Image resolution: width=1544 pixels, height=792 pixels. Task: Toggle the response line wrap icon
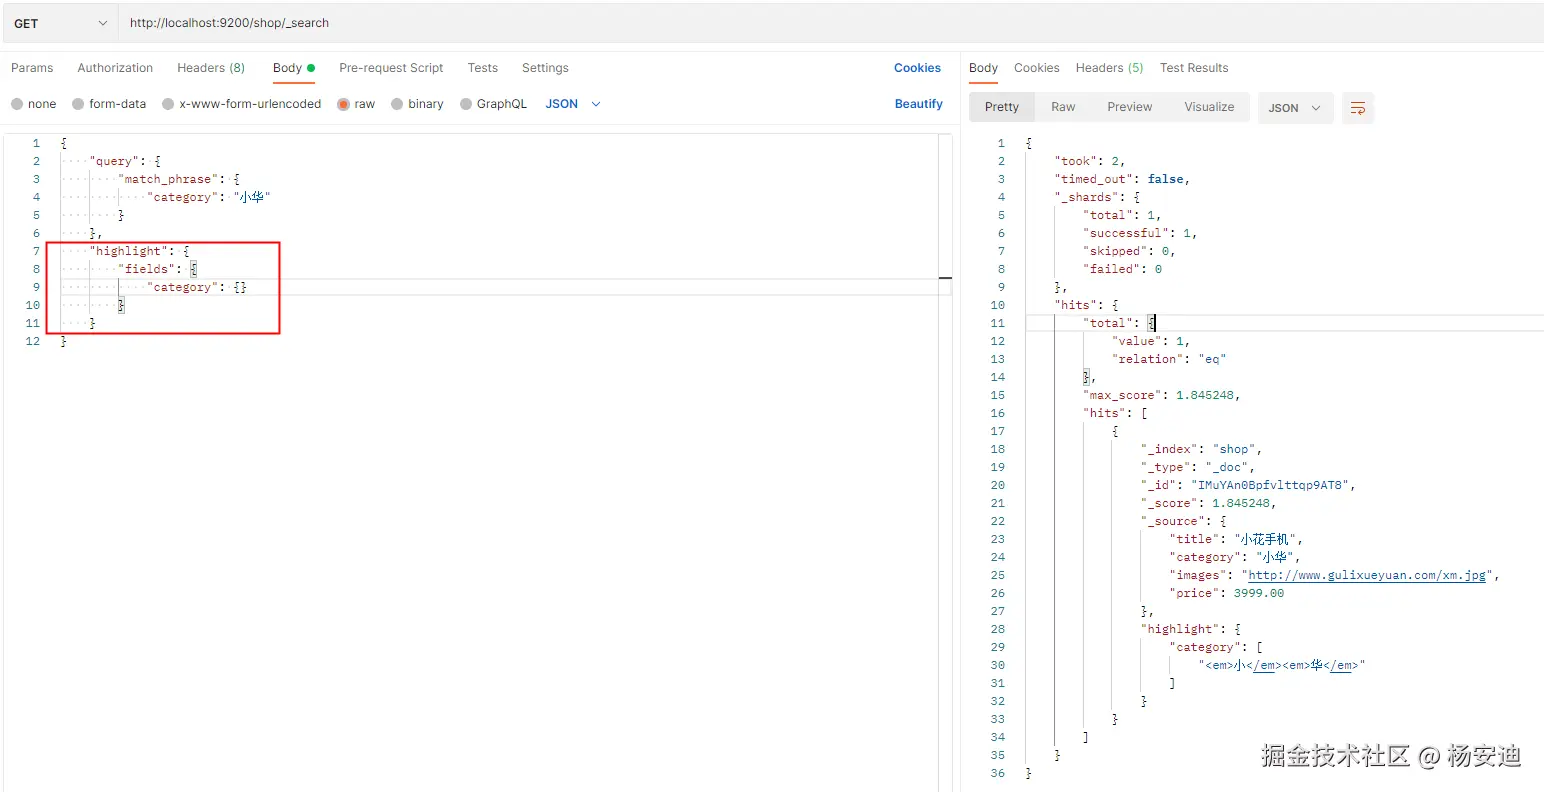[x=1357, y=108]
